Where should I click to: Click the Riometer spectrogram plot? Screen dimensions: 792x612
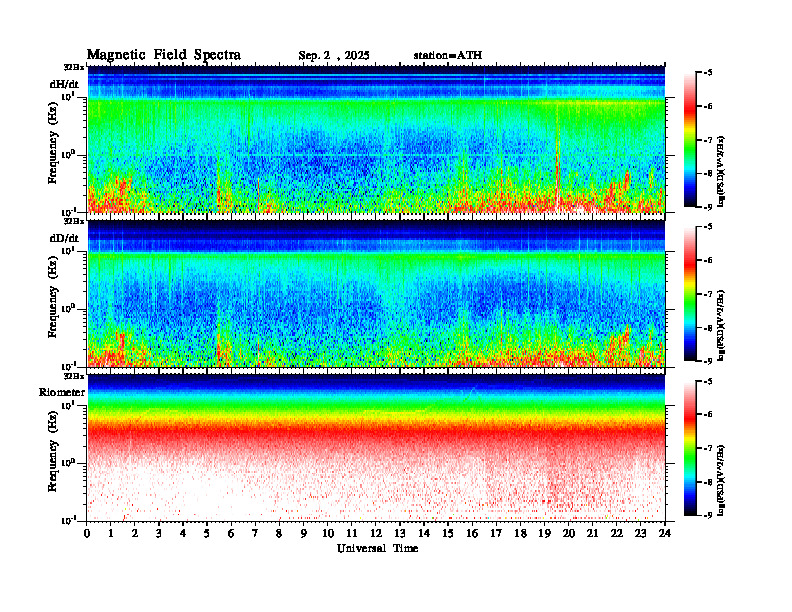(376, 447)
